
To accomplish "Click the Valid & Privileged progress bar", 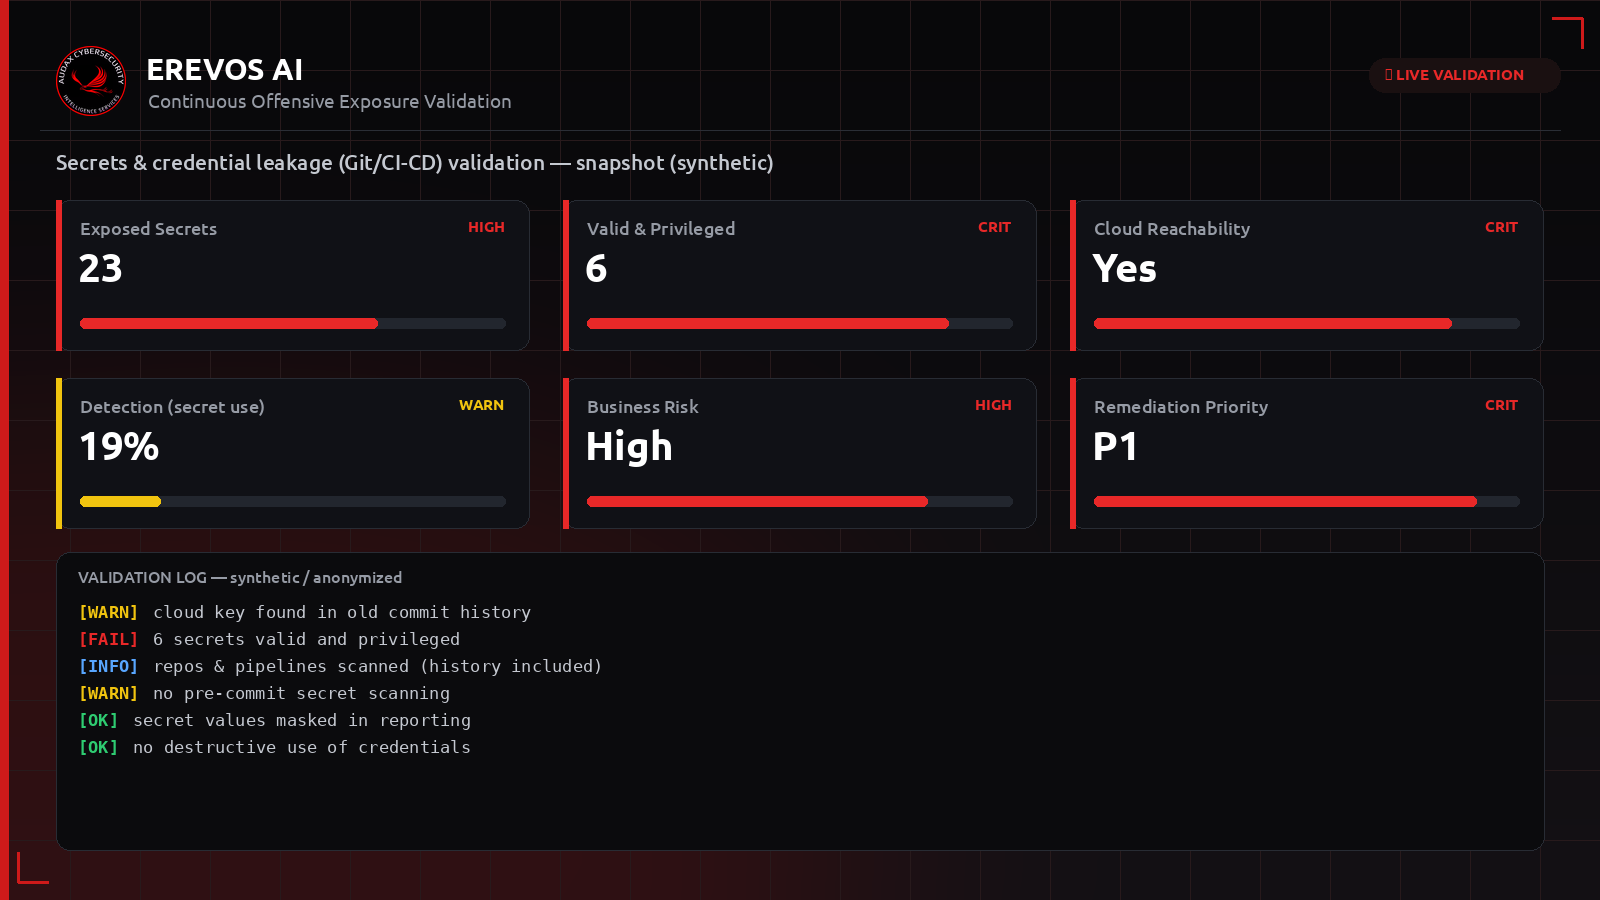I will [x=800, y=324].
